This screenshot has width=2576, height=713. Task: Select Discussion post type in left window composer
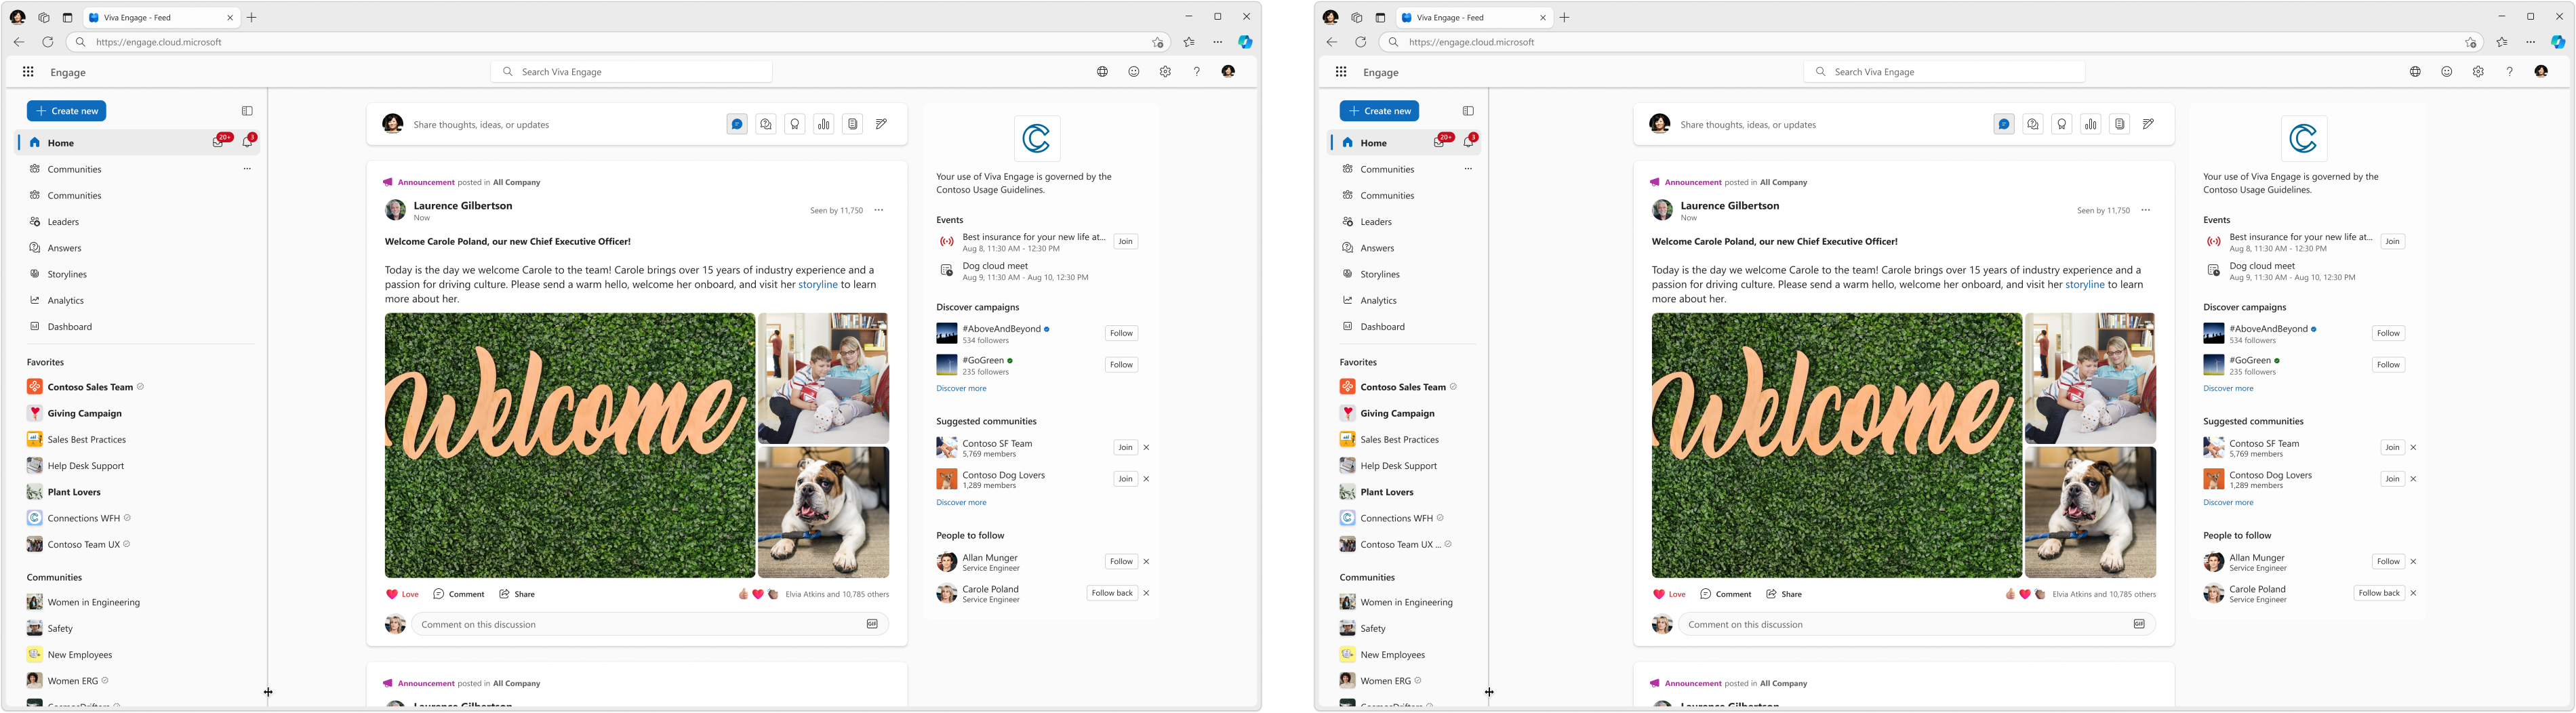click(x=737, y=125)
